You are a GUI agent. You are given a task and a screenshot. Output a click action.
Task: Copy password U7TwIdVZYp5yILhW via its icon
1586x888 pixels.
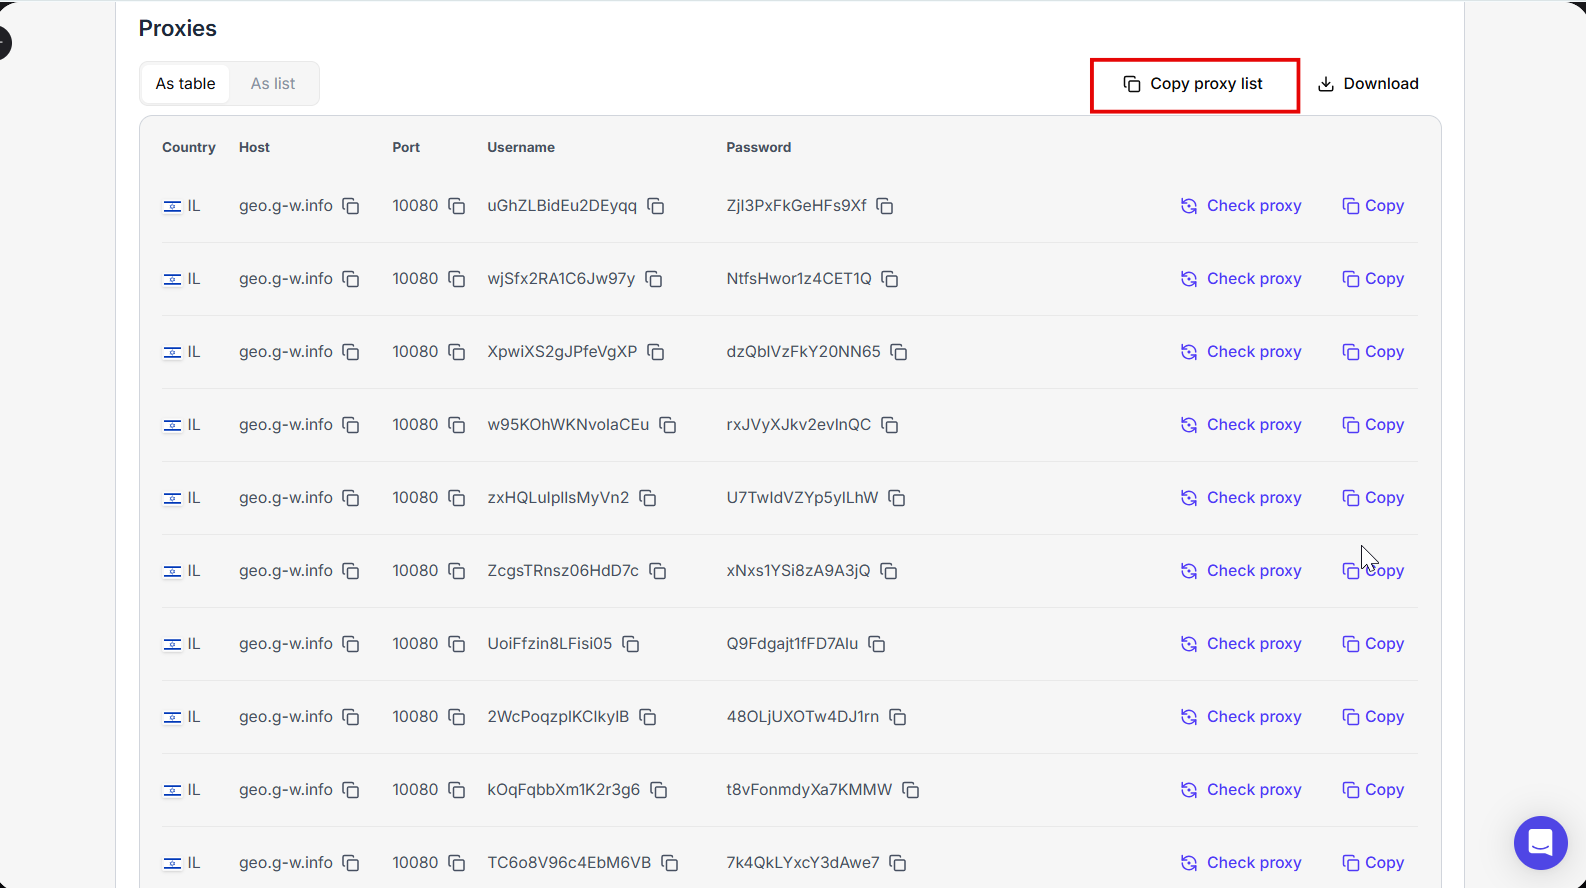click(x=897, y=498)
